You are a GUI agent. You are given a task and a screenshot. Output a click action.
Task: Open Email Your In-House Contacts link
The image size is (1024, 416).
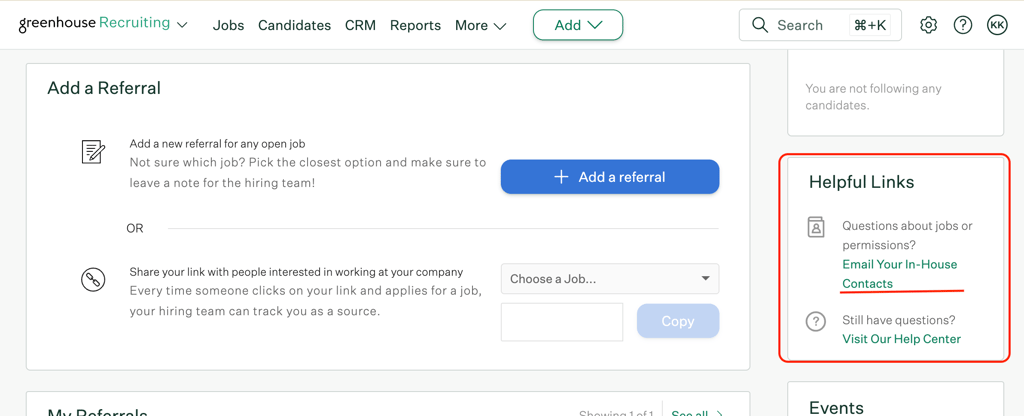click(x=899, y=274)
